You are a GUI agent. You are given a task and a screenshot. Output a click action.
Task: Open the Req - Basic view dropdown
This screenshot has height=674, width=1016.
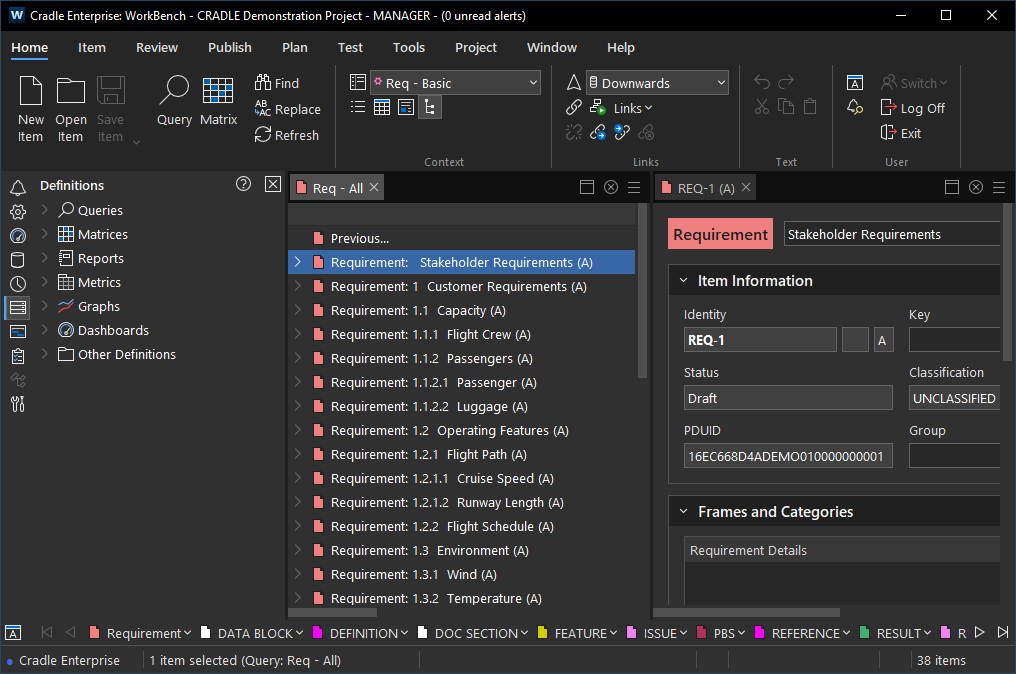(x=455, y=83)
